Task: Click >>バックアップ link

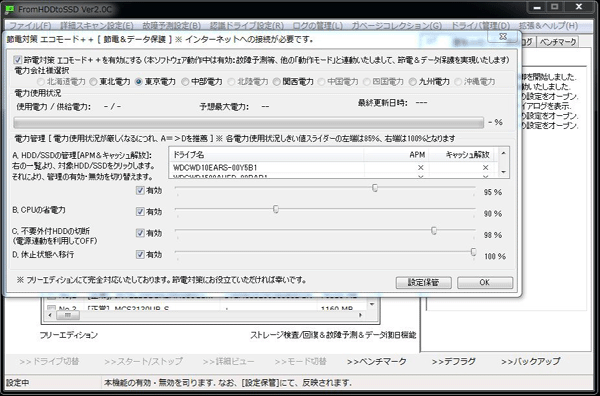Action: coord(530,362)
